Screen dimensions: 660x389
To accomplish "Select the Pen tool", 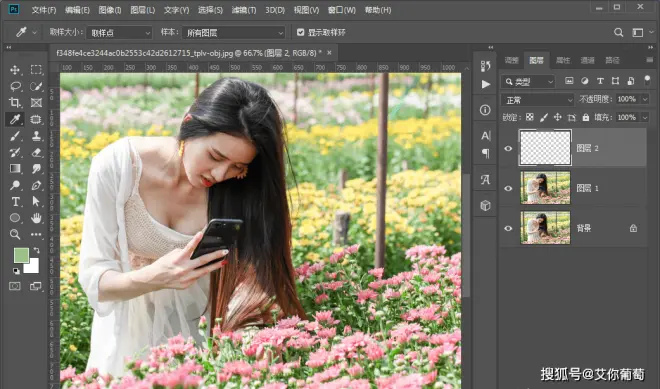I will 36,185.
